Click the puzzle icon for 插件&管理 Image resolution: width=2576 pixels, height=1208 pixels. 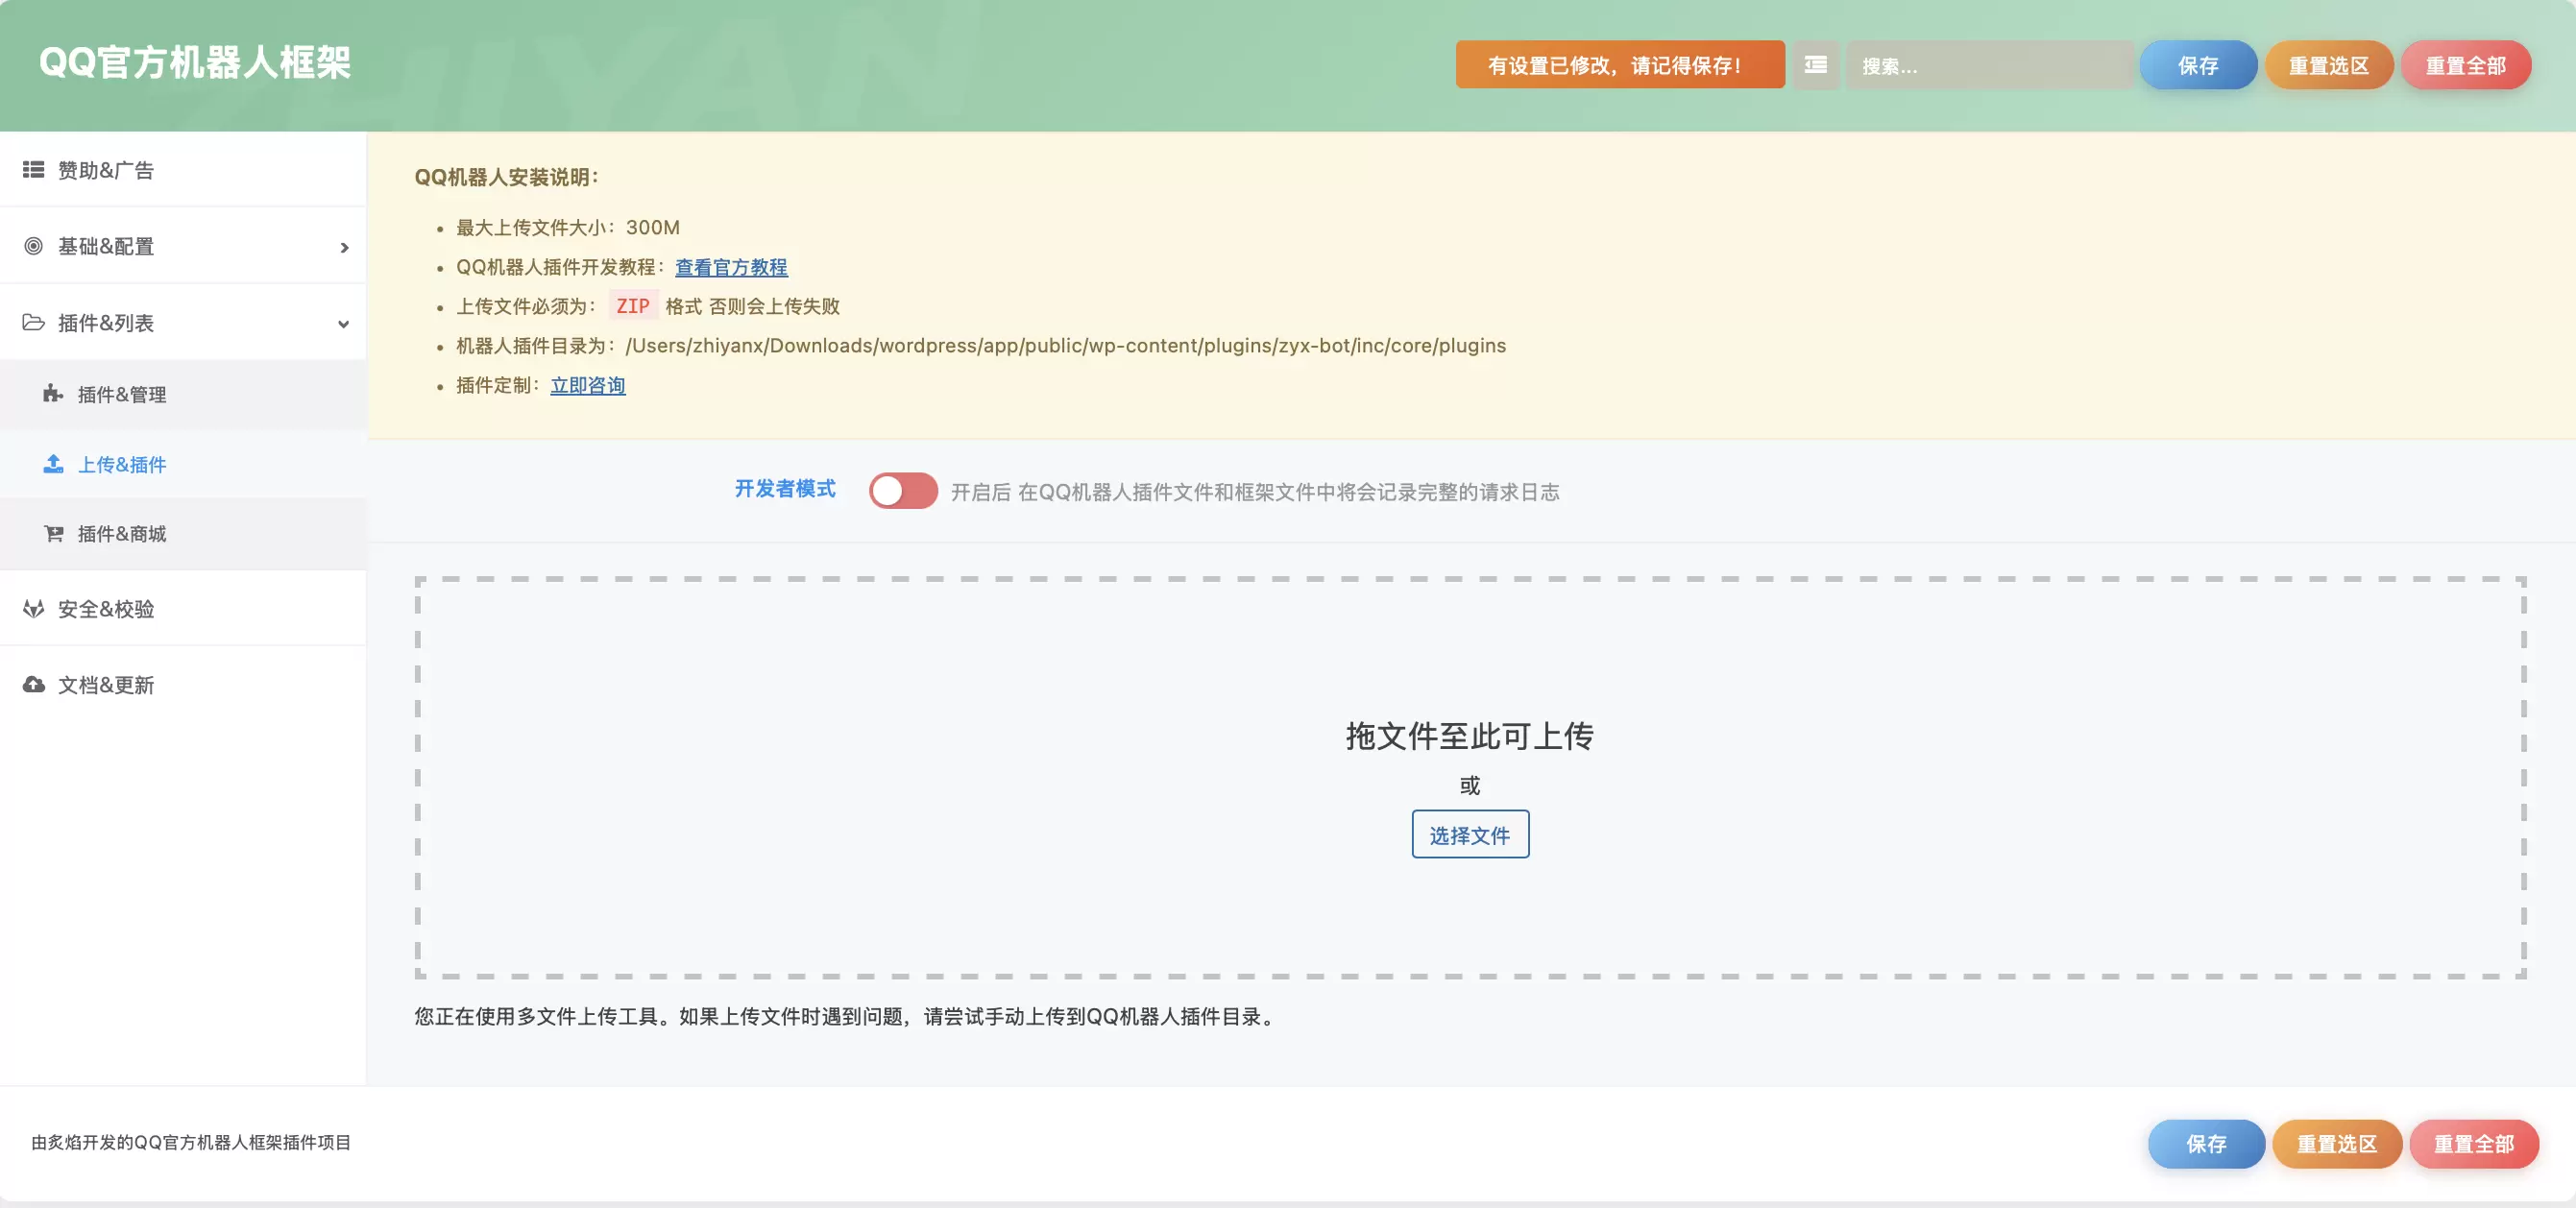(x=53, y=394)
